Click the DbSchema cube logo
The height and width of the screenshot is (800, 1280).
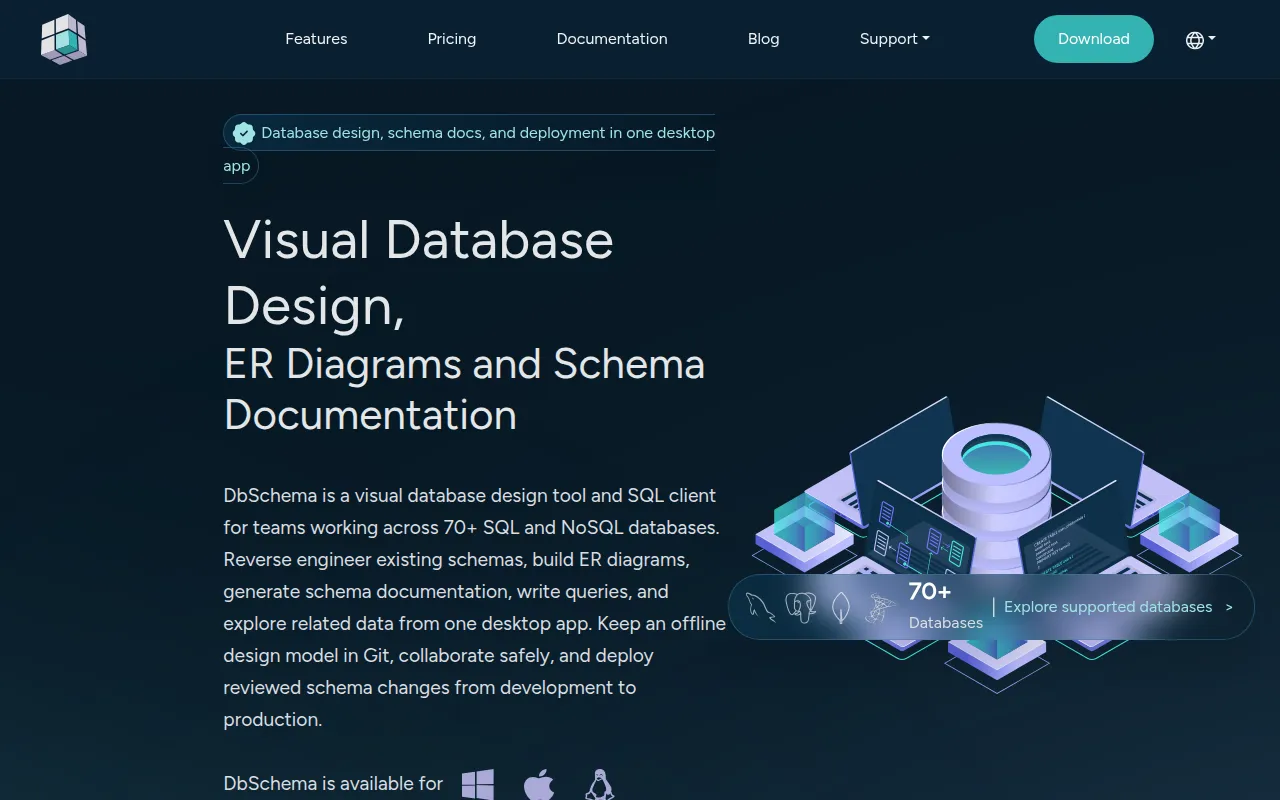(x=64, y=39)
